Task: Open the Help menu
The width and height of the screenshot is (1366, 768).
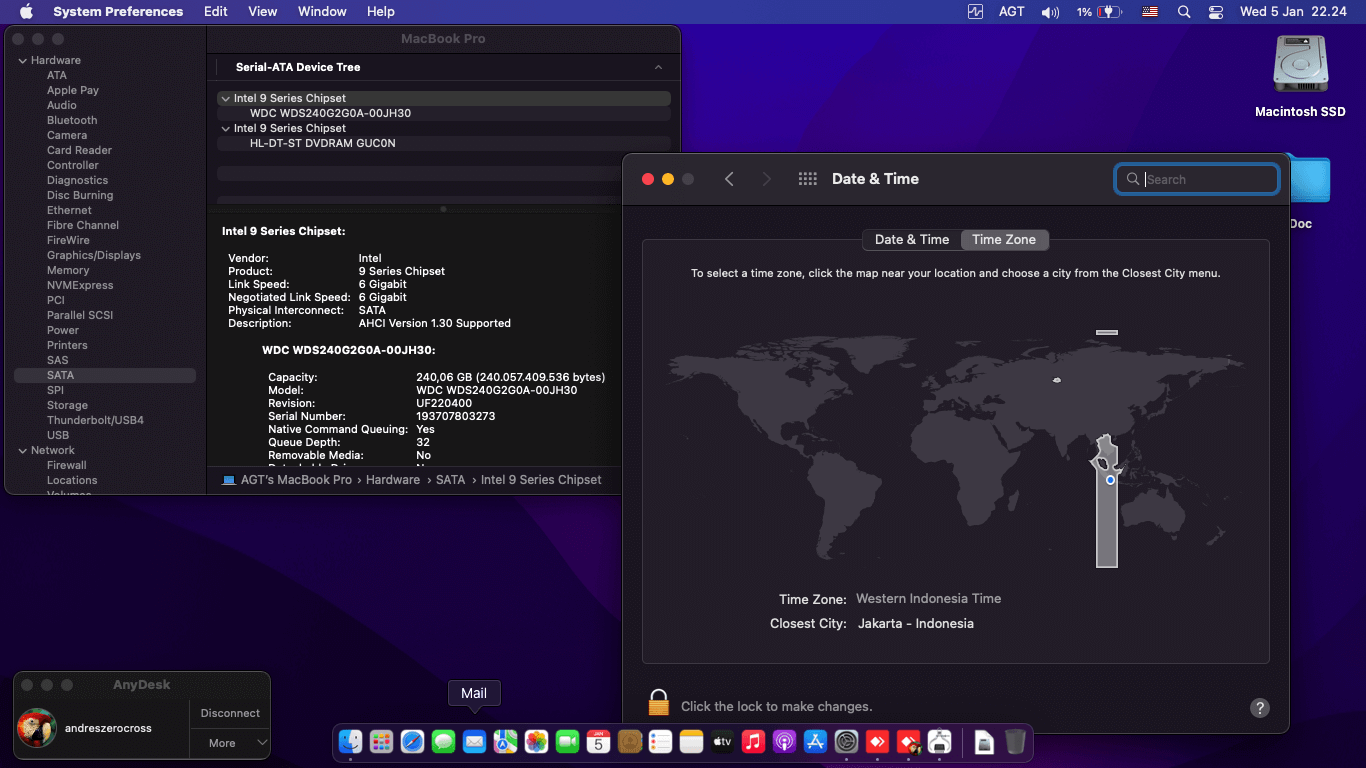Action: (381, 12)
